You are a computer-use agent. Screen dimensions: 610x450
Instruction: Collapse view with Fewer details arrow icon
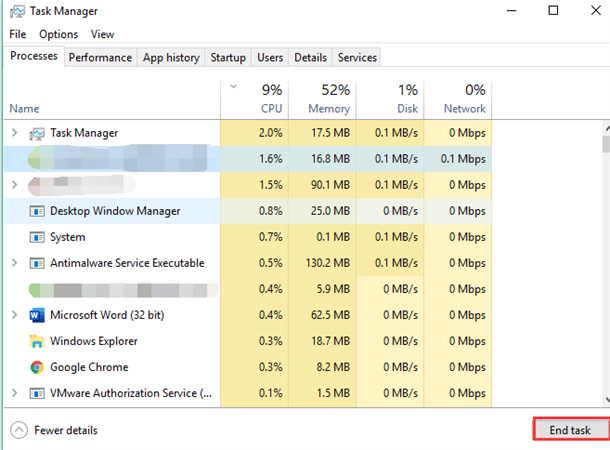pyautogui.click(x=19, y=430)
